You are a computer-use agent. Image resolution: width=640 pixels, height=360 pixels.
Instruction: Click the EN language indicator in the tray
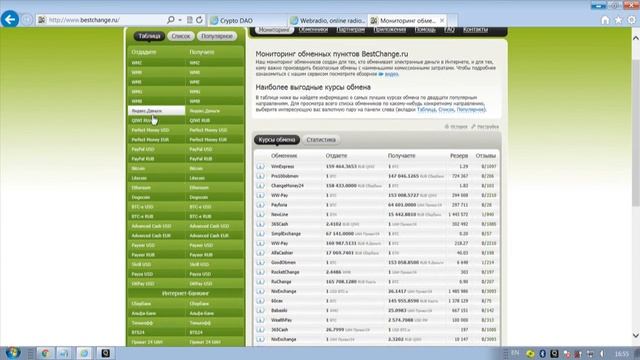click(516, 353)
